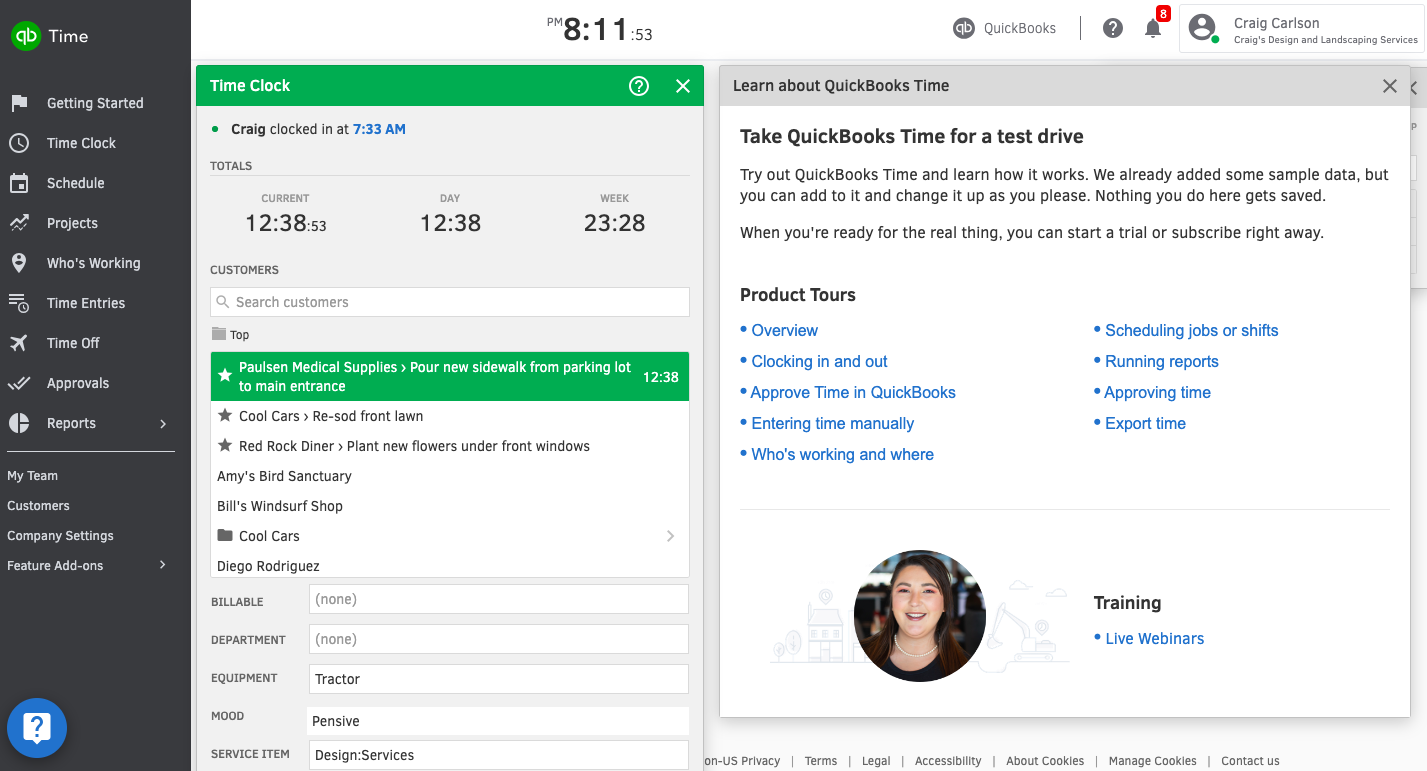
Task: Go to Schedule in sidebar
Action: tap(76, 183)
